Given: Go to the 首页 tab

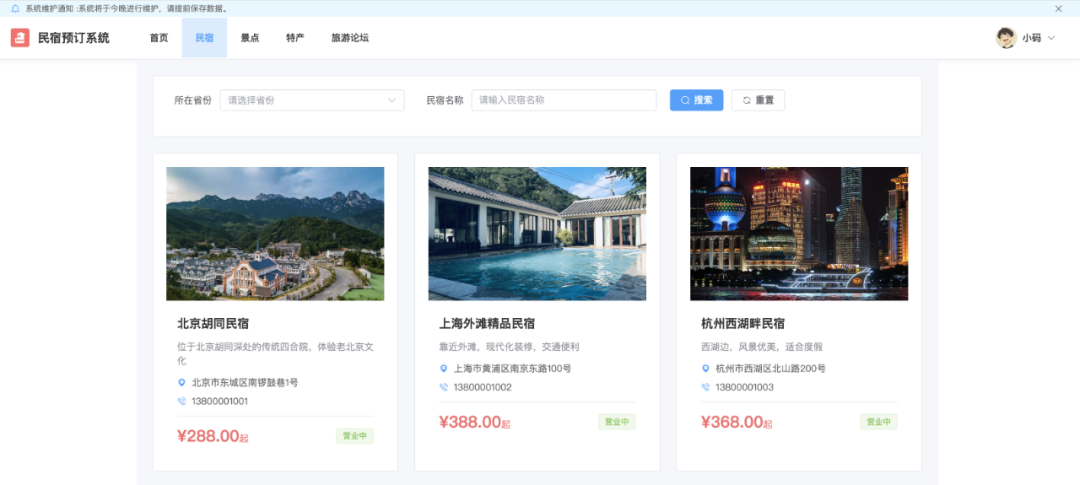Looking at the screenshot, I should point(159,38).
